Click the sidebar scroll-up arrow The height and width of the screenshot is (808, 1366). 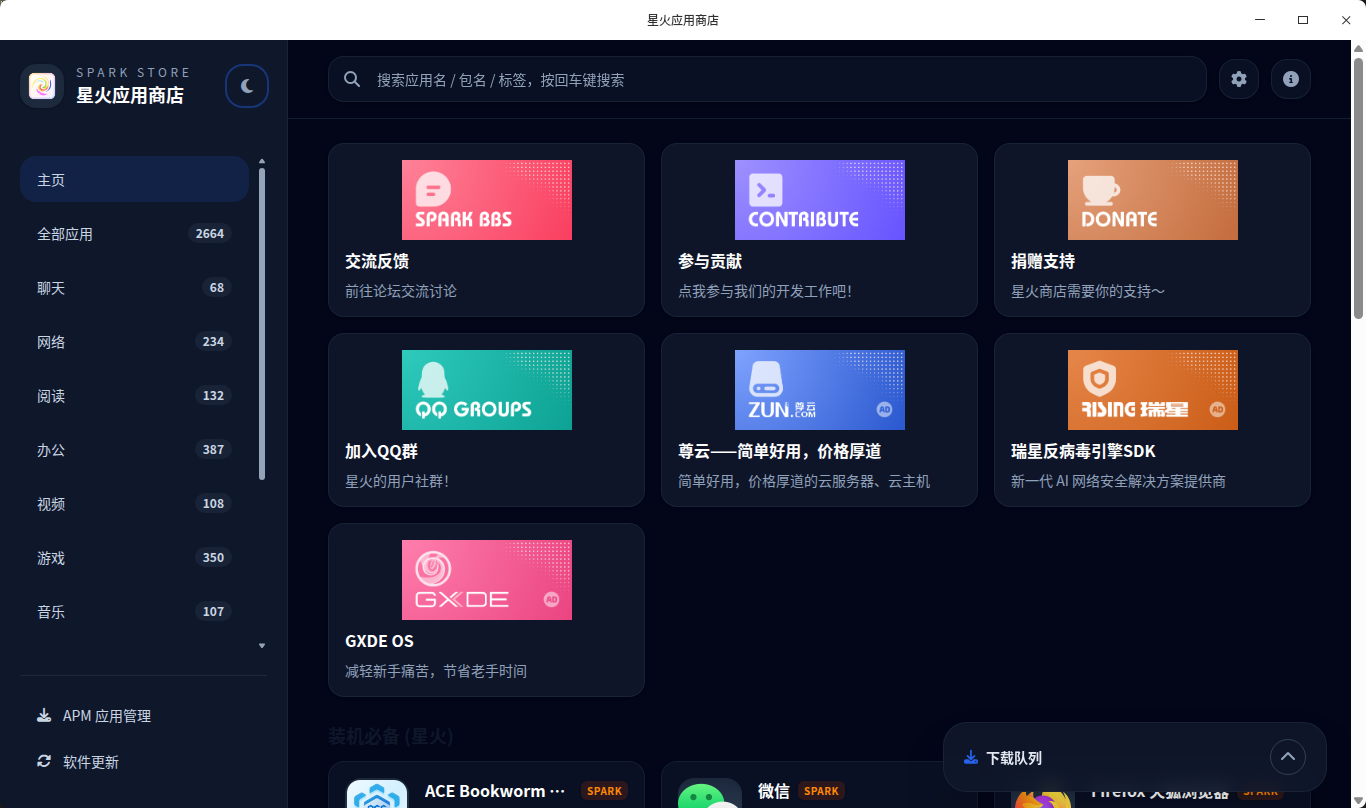point(261,160)
